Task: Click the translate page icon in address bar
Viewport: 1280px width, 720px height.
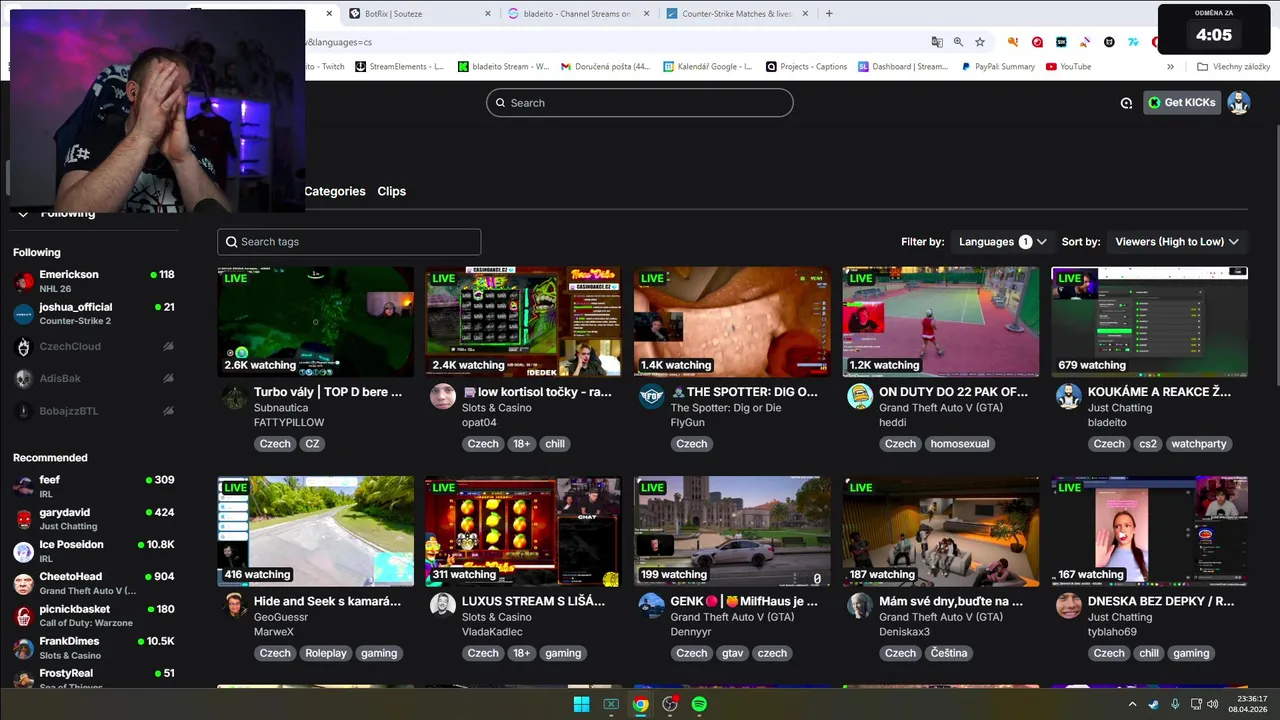Action: pyautogui.click(x=937, y=42)
